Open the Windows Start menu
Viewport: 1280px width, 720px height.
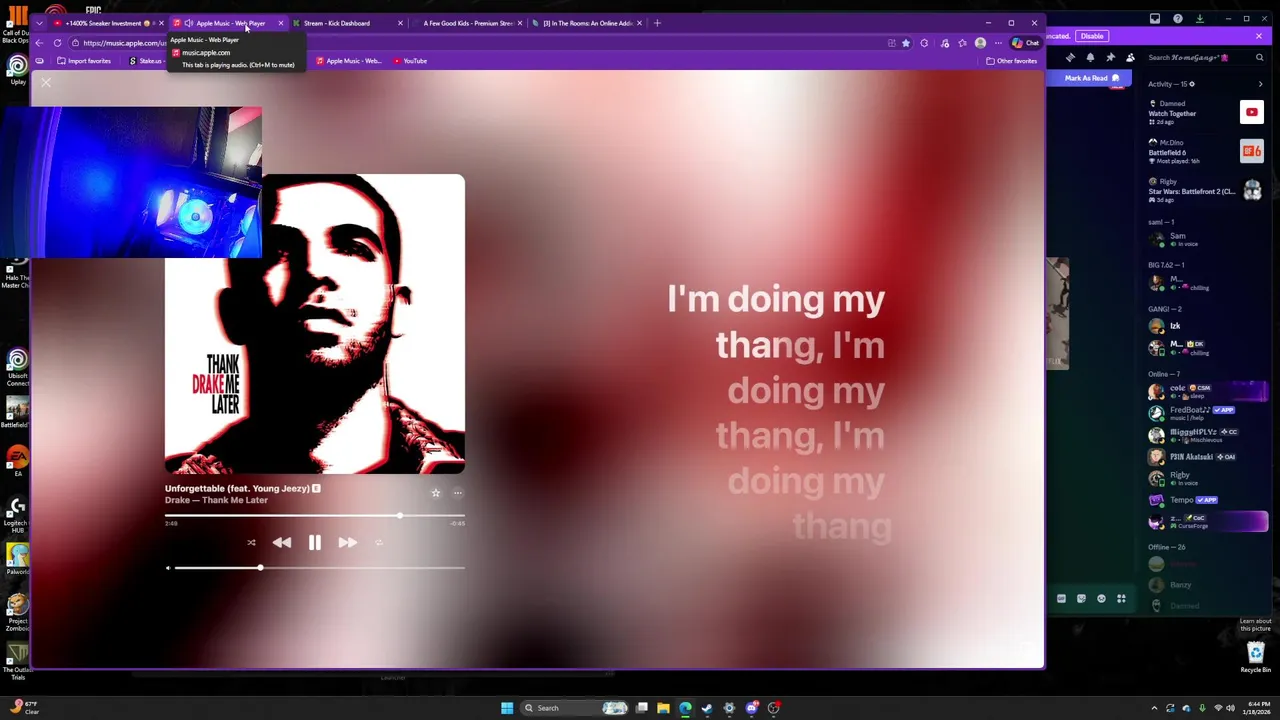click(x=507, y=708)
